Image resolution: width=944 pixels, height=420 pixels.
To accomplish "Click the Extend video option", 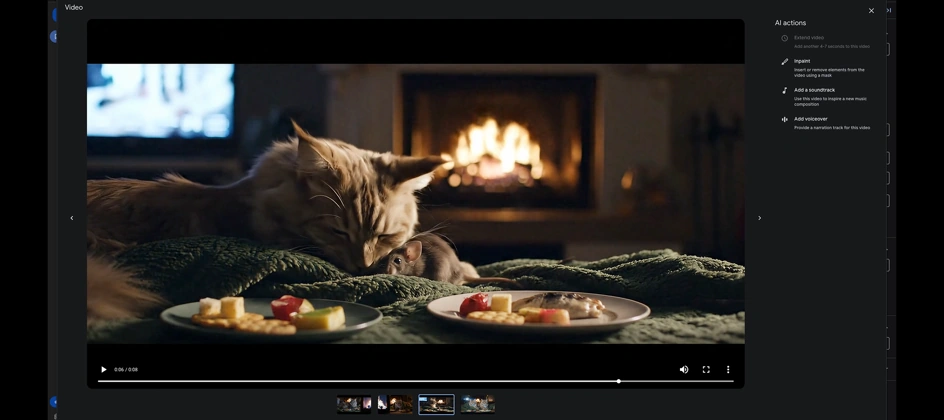I will click(x=809, y=38).
